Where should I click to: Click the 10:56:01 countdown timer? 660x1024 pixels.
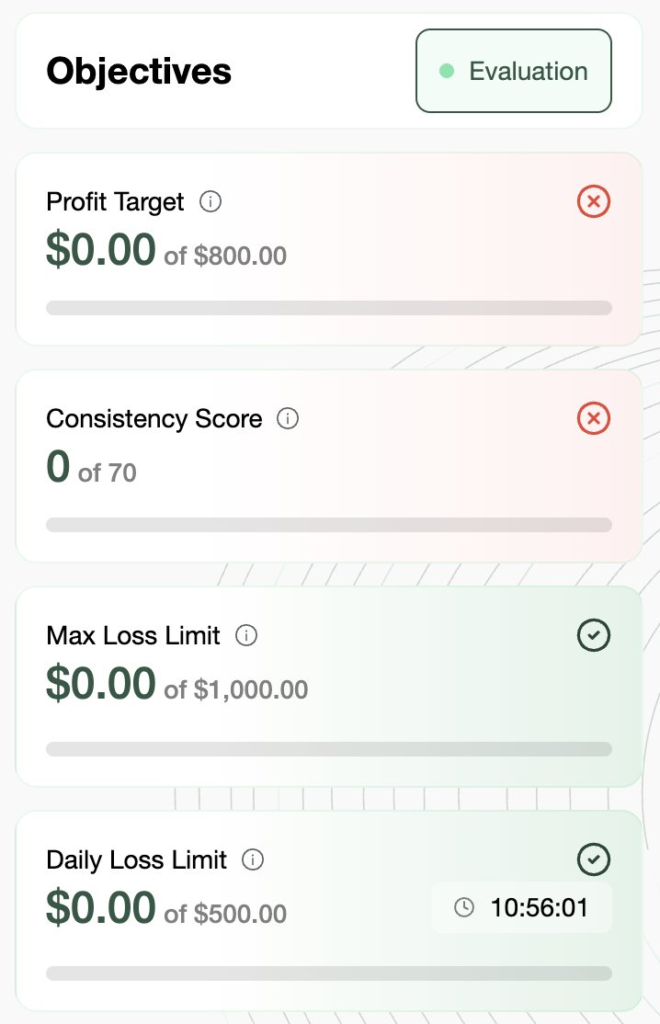click(538, 908)
